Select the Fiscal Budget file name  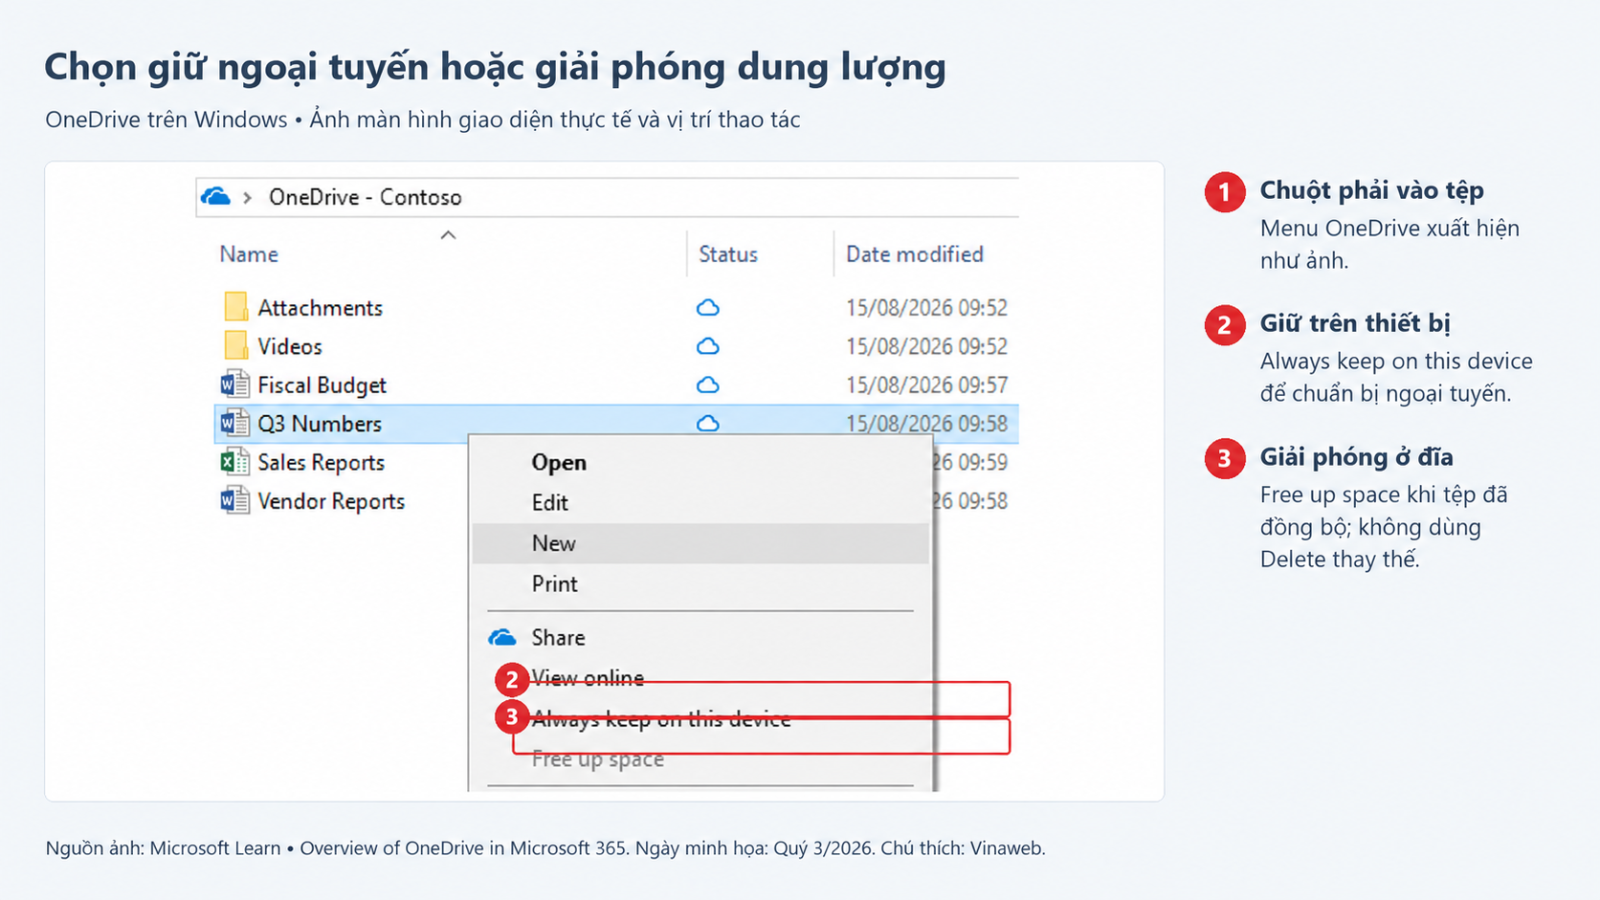tap(322, 385)
